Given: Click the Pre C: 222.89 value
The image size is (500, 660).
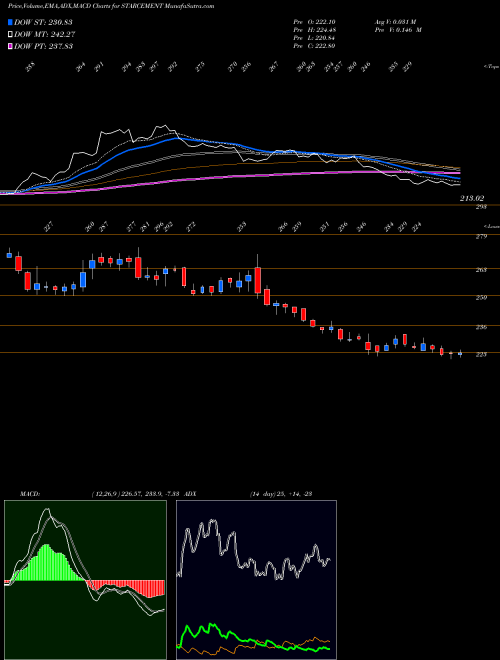Looking at the screenshot, I should coord(314,46).
